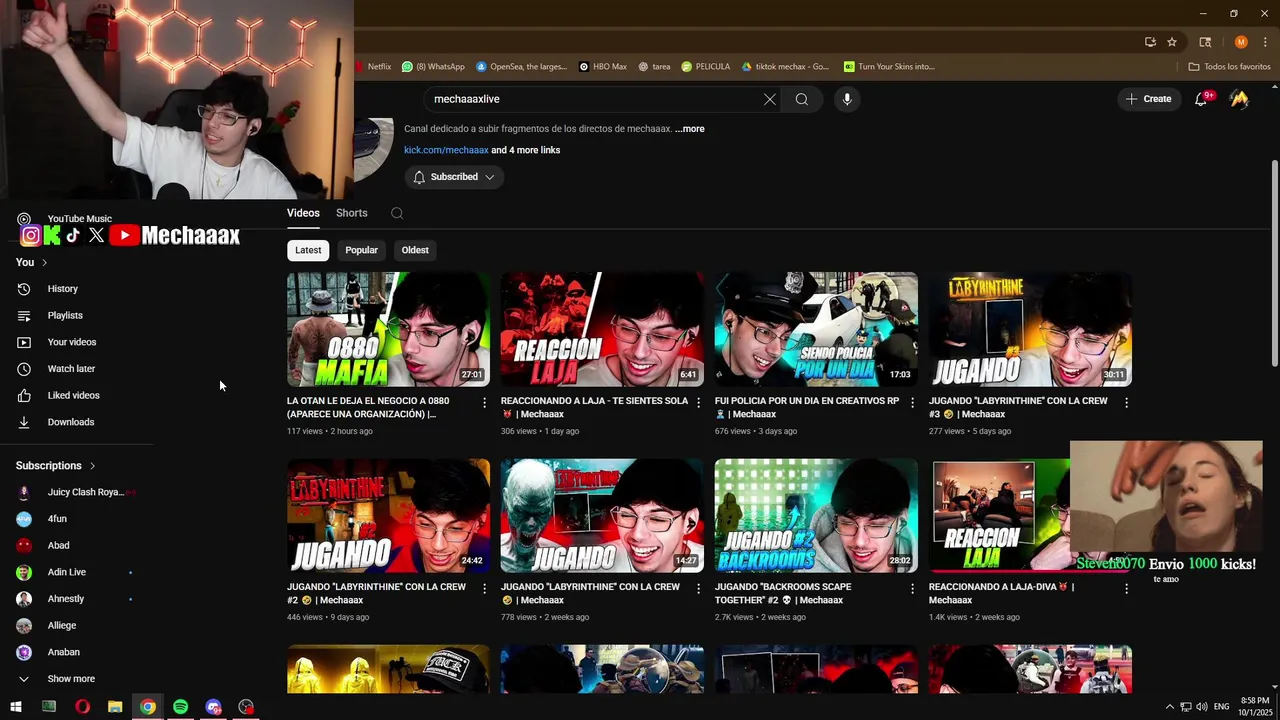The image size is (1280, 720).
Task: Open the tarea bookmark
Action: tap(654, 67)
